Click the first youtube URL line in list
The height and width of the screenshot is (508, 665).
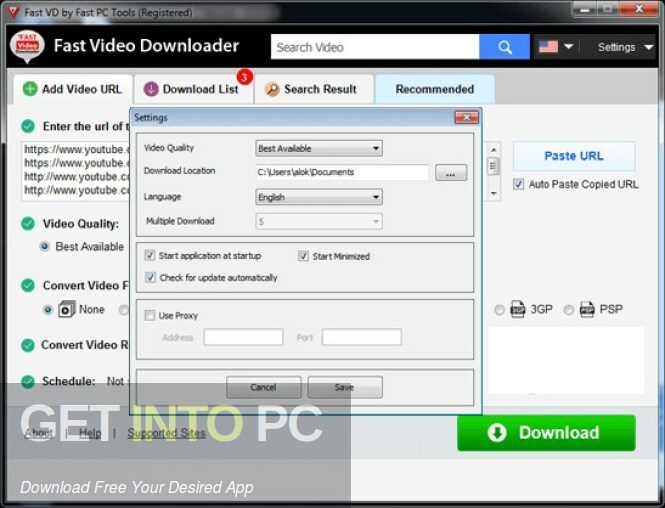click(x=76, y=149)
